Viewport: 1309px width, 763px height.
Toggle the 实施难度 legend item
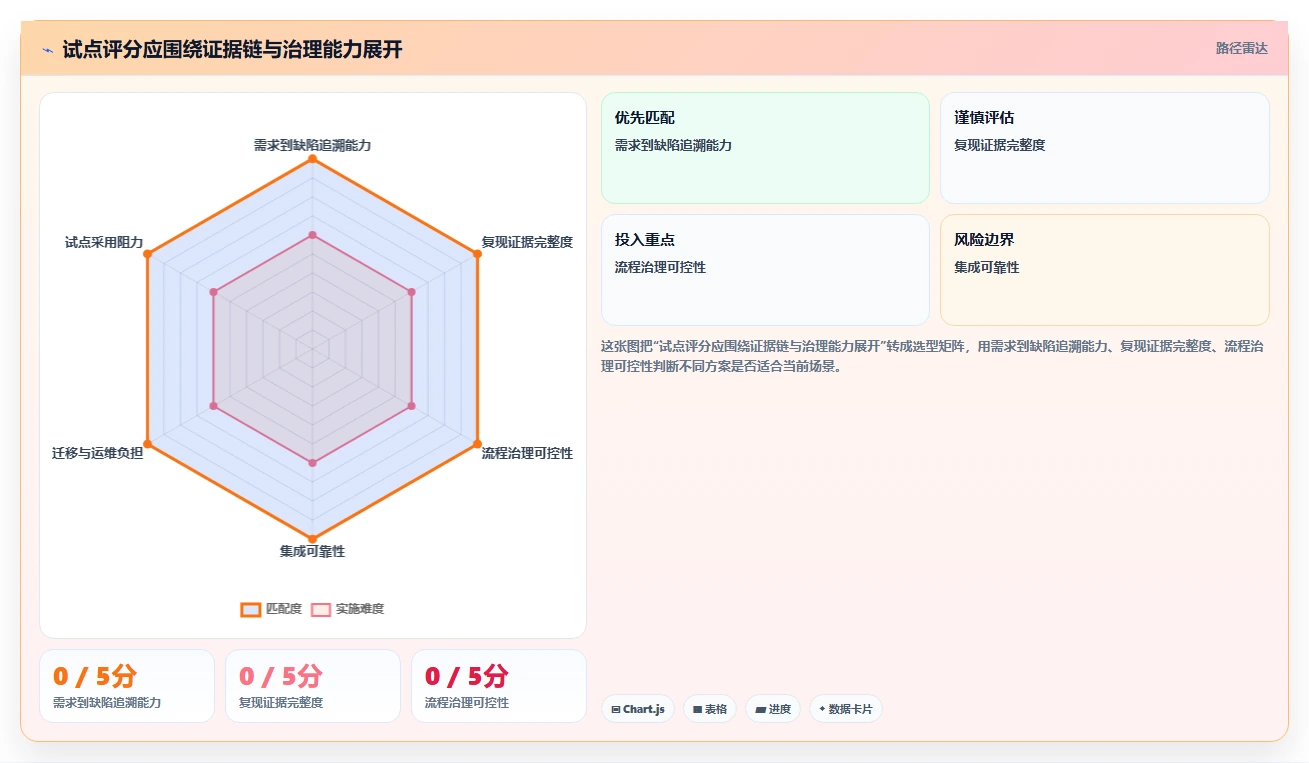(x=347, y=609)
